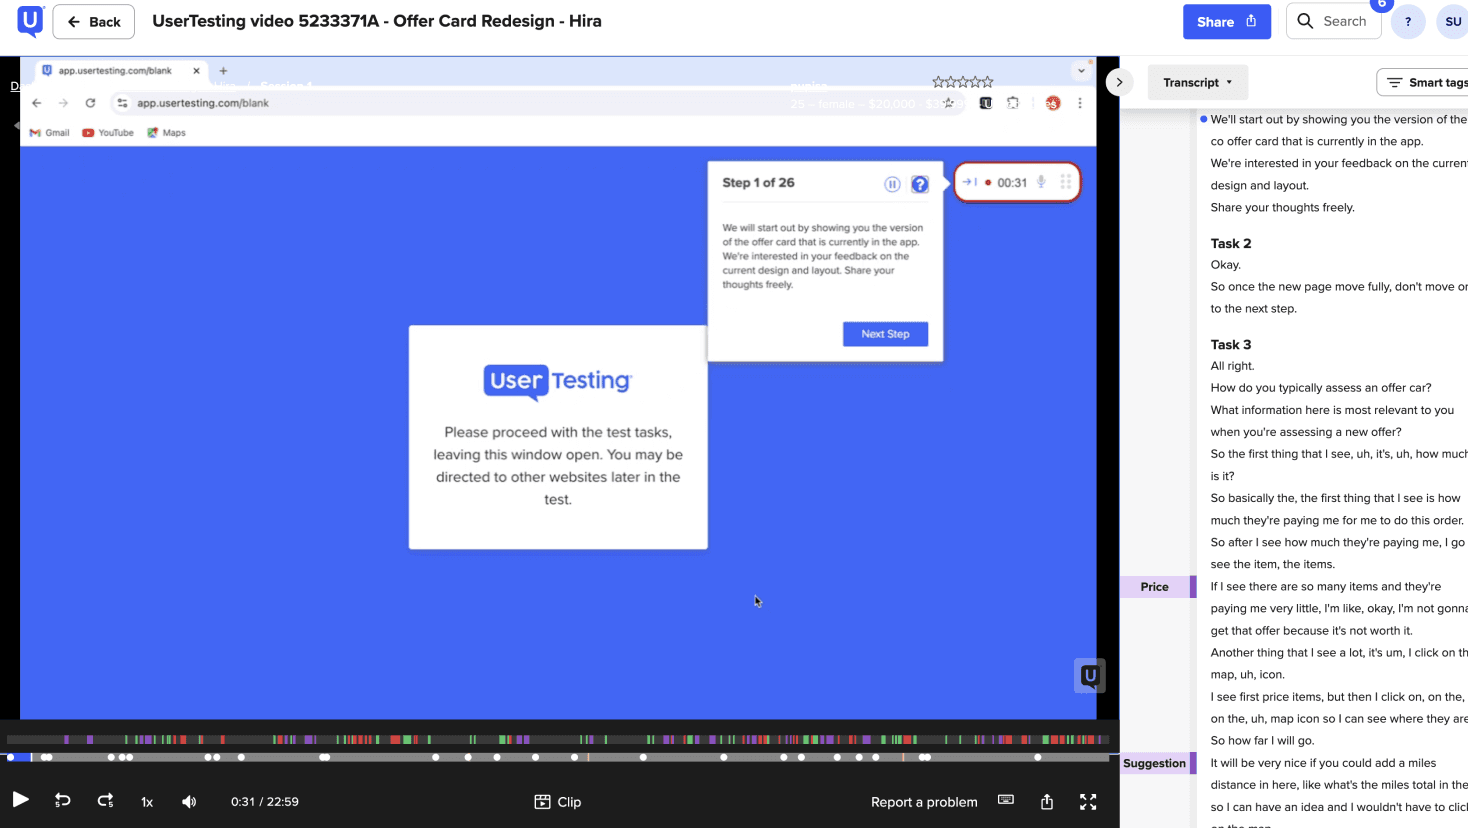Click the recorded browser's reload icon

[x=90, y=103]
